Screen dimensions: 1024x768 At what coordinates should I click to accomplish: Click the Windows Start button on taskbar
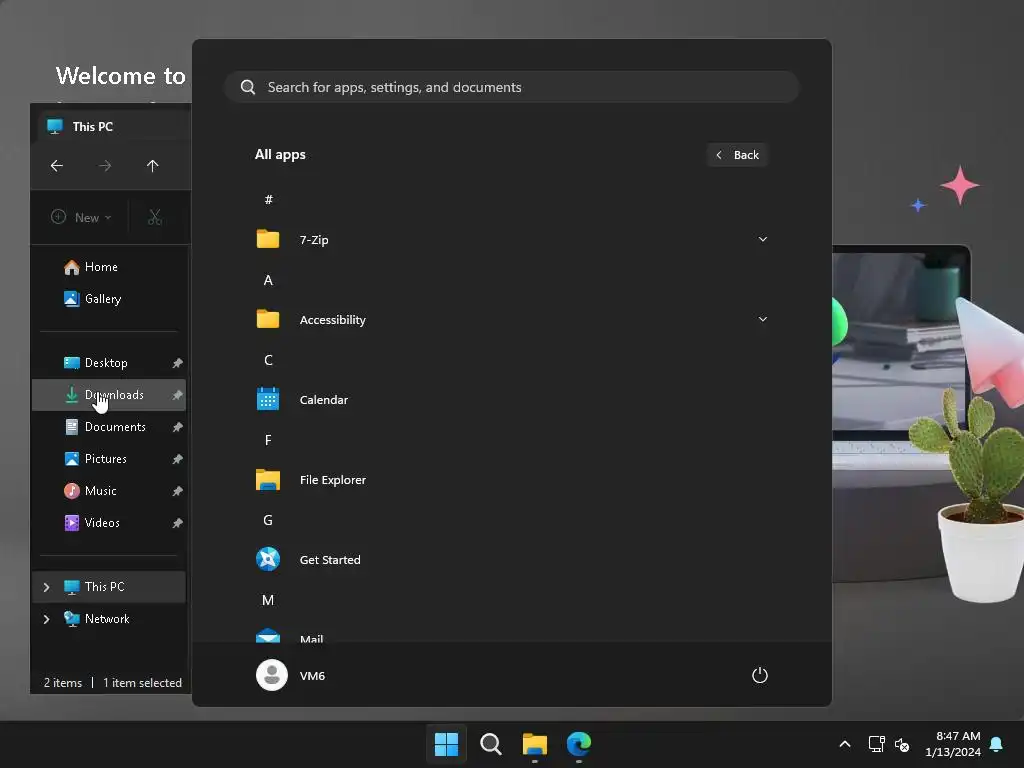point(447,744)
